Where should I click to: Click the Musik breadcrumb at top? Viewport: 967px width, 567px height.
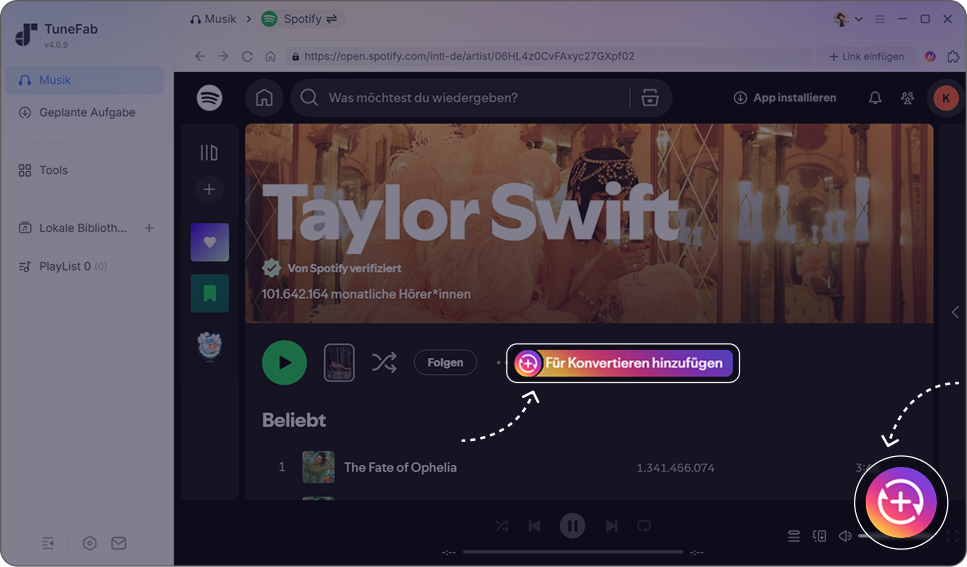[213, 19]
